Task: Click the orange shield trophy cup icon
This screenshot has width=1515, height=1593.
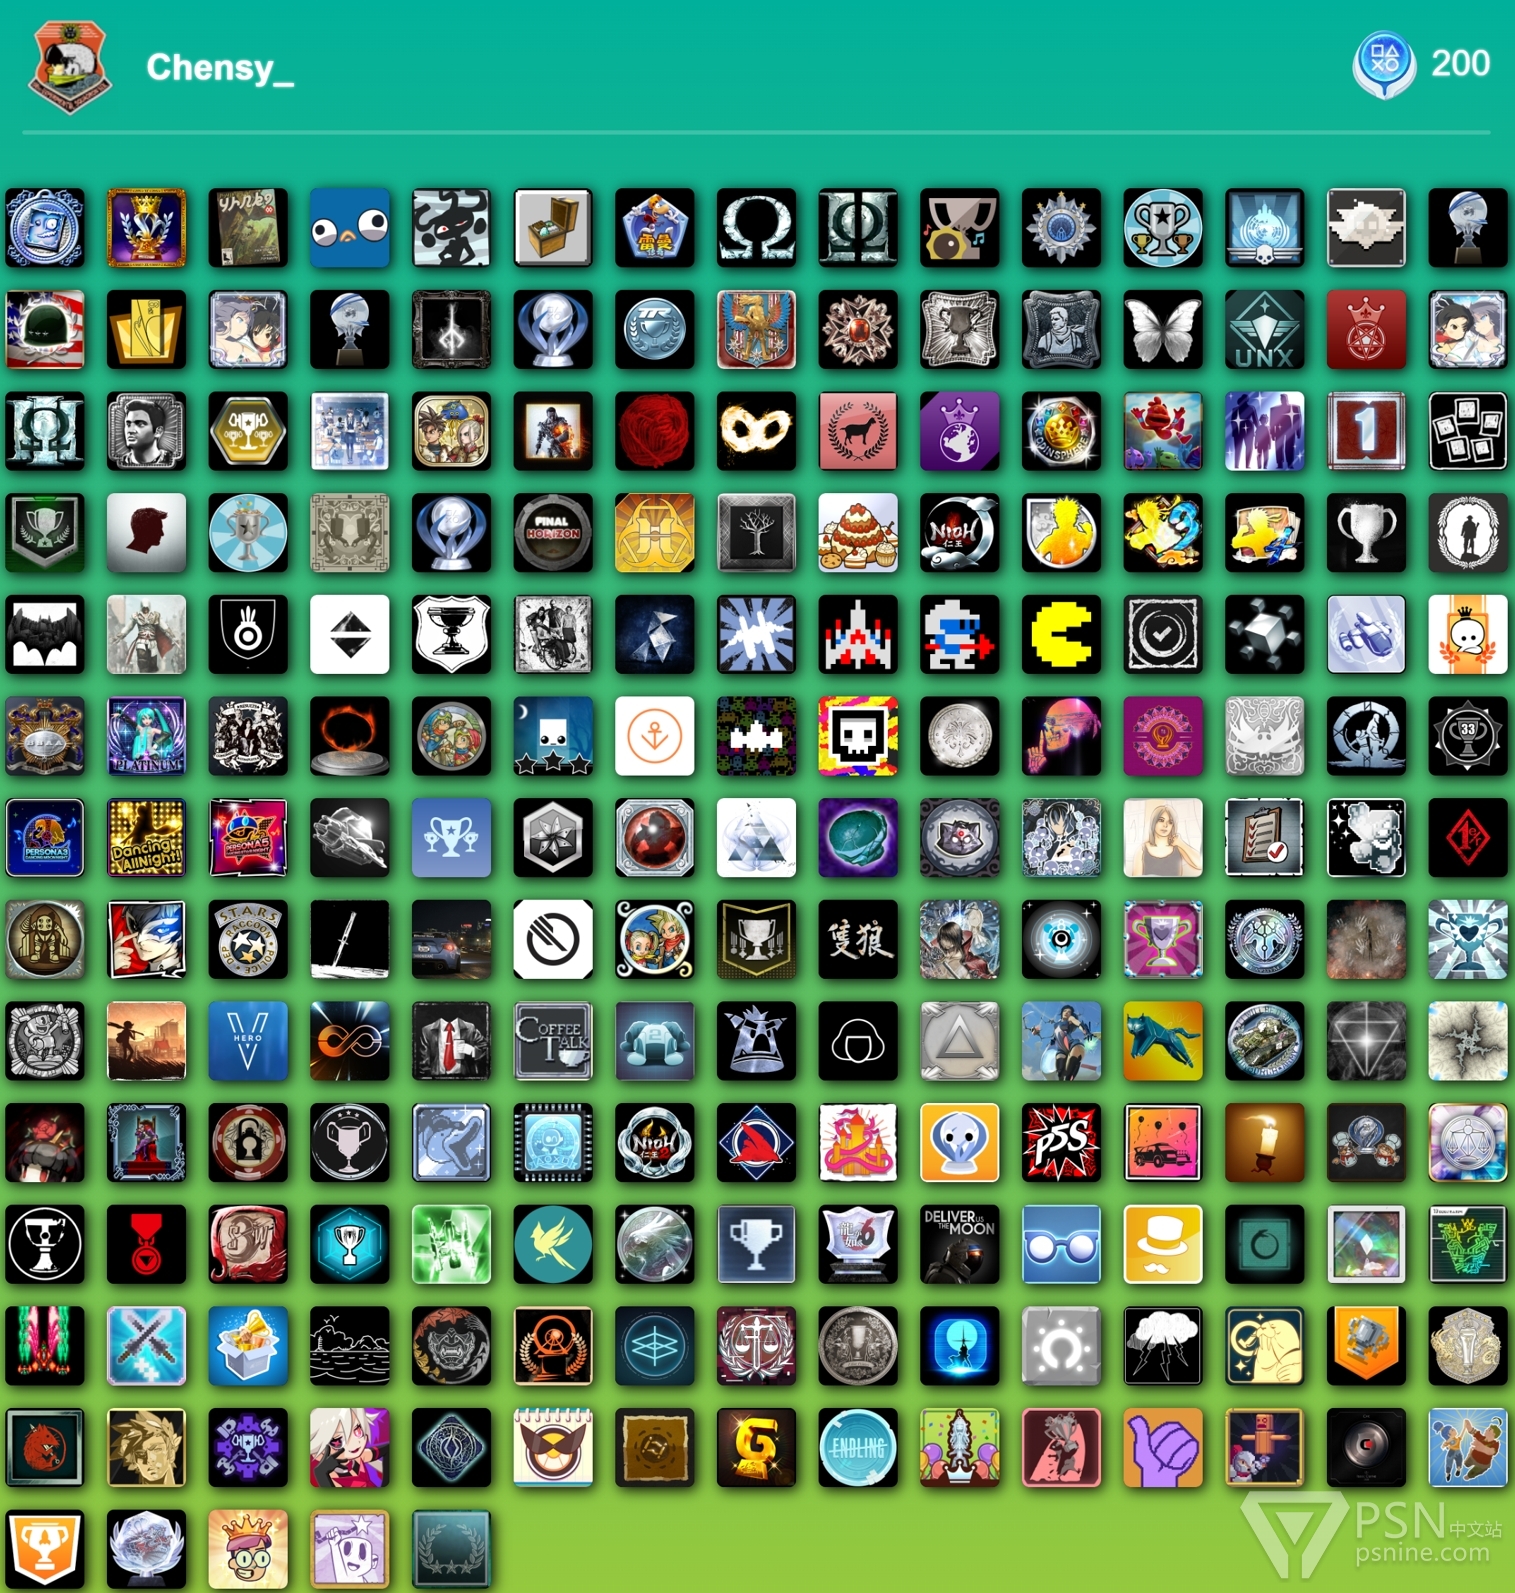Action: click(x=45, y=1548)
